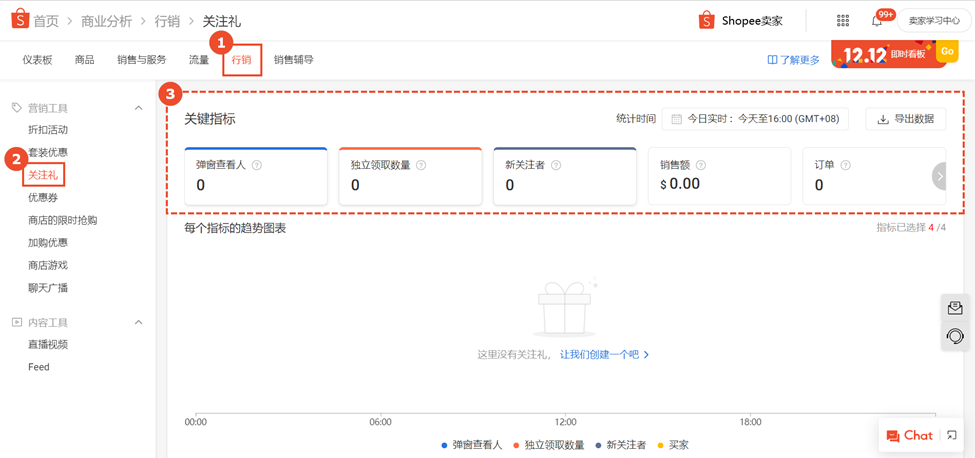This screenshot has width=975, height=458.
Task: Switch to the 流量 tab
Action: pos(199,60)
